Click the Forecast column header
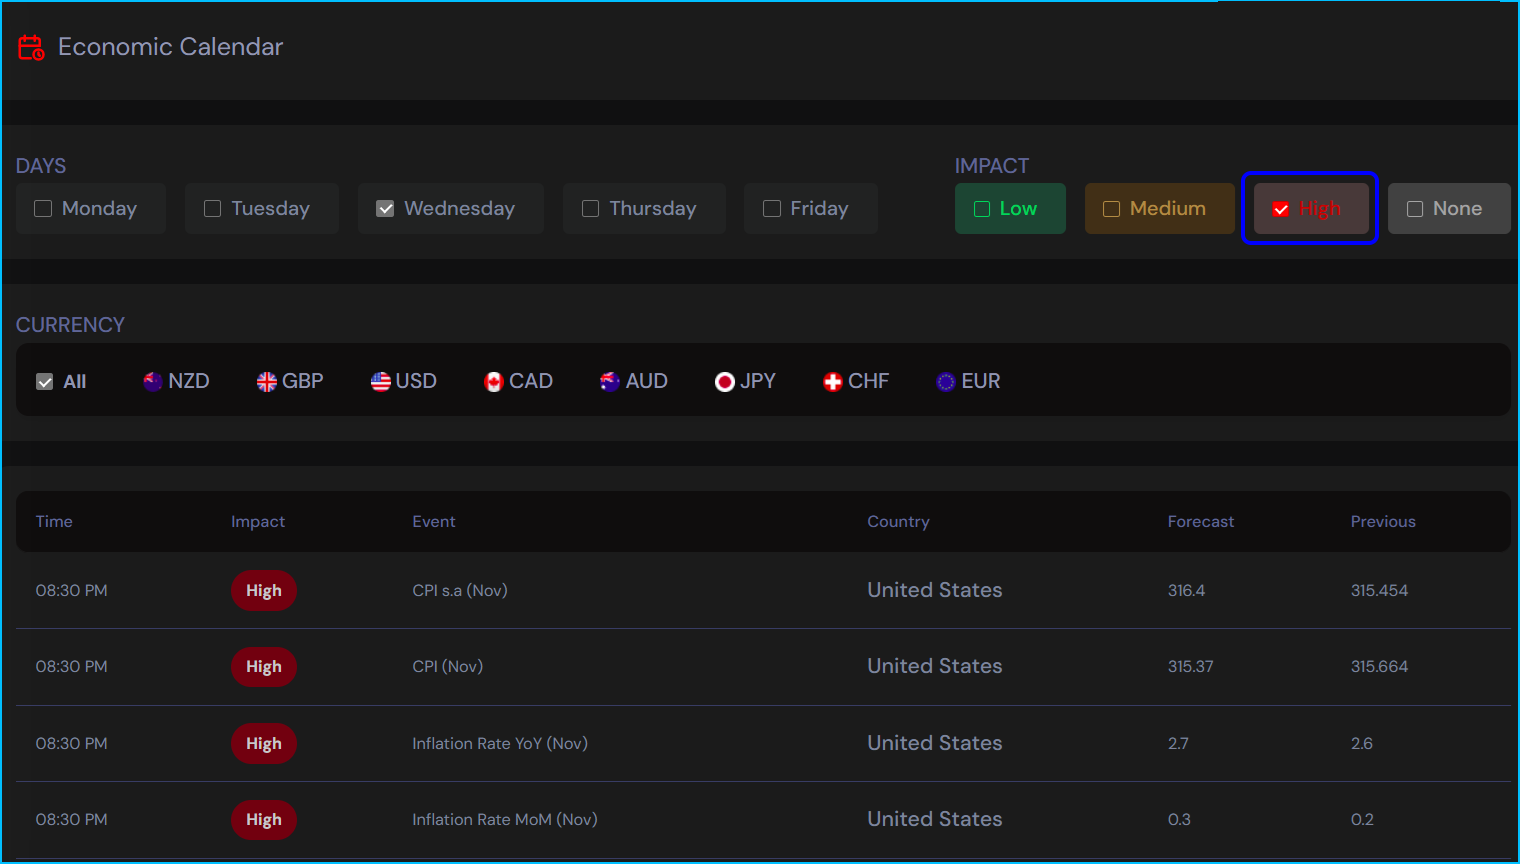Image resolution: width=1520 pixels, height=864 pixels. point(1201,522)
